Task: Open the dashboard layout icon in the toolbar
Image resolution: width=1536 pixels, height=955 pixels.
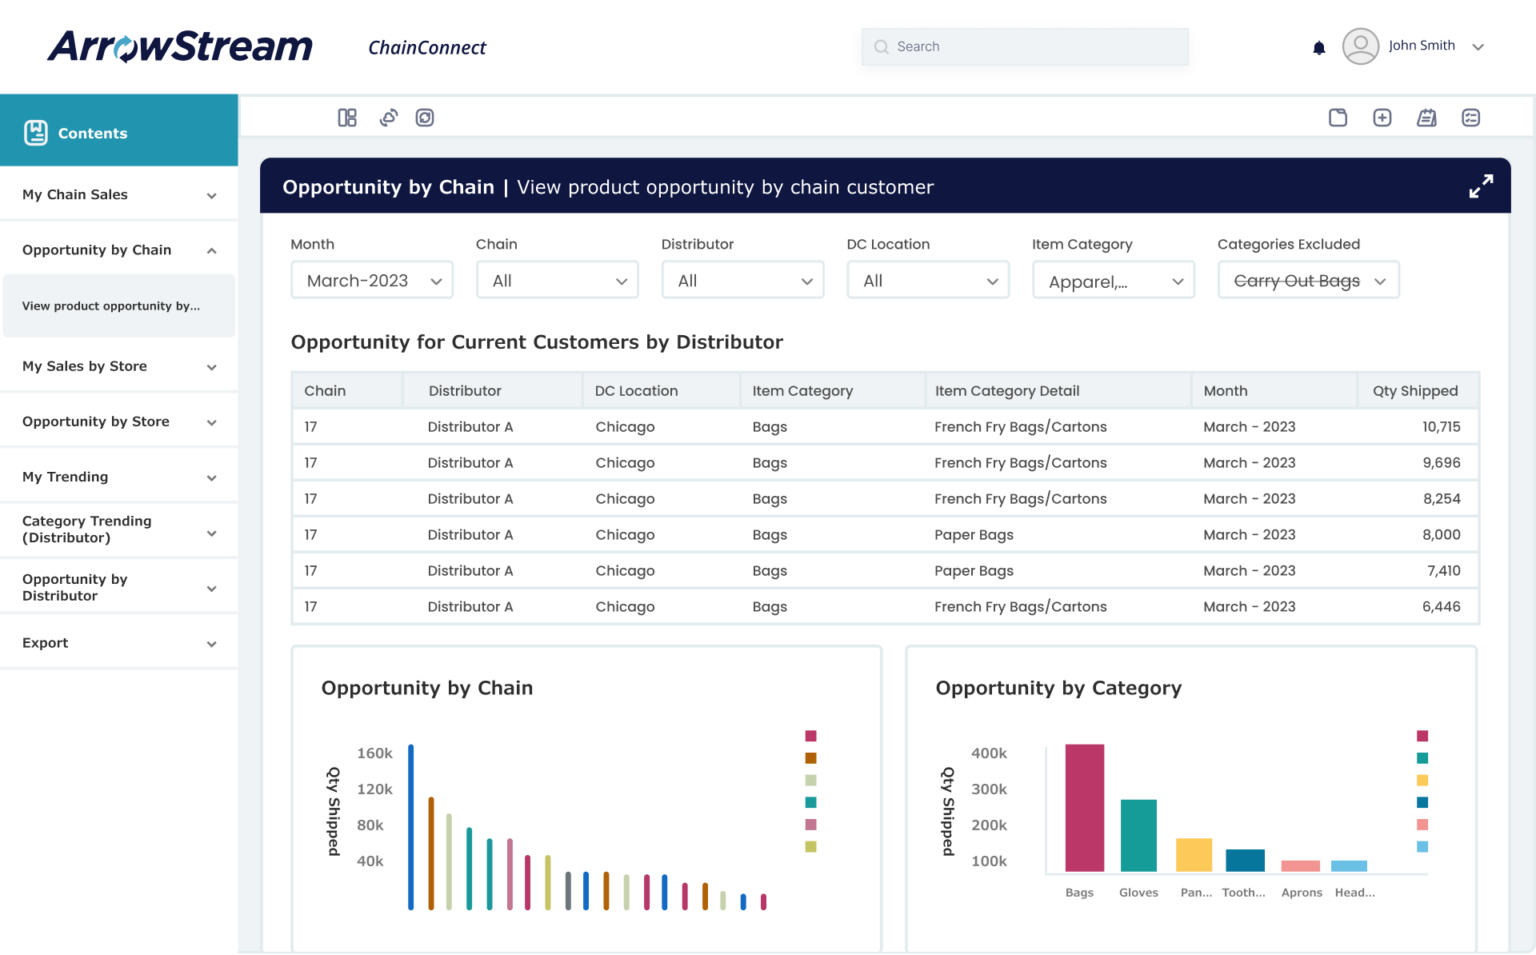Action: pos(347,117)
